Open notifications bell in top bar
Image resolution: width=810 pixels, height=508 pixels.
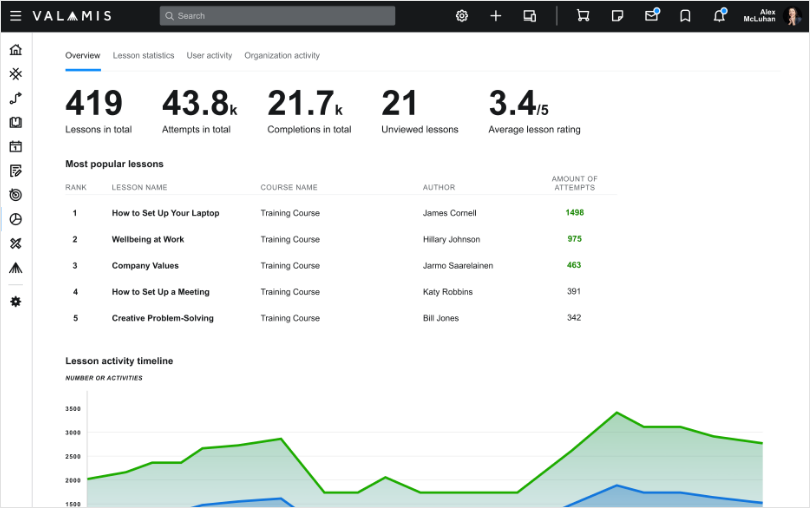719,16
